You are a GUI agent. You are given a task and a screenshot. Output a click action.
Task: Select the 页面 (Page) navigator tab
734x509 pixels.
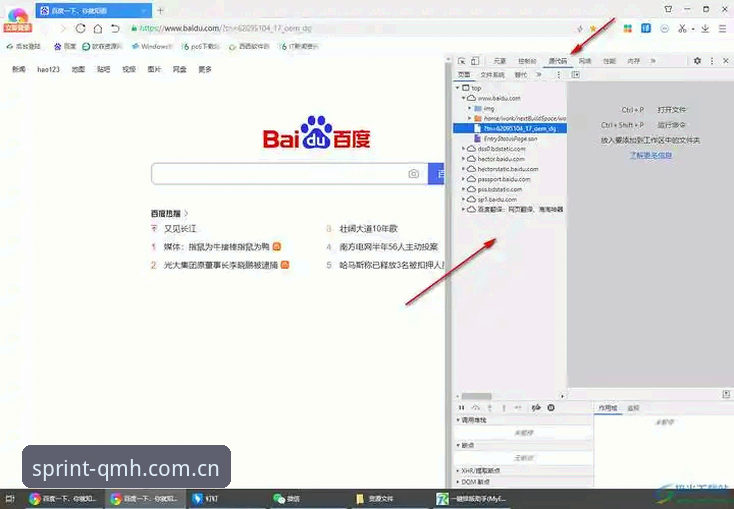pos(464,74)
